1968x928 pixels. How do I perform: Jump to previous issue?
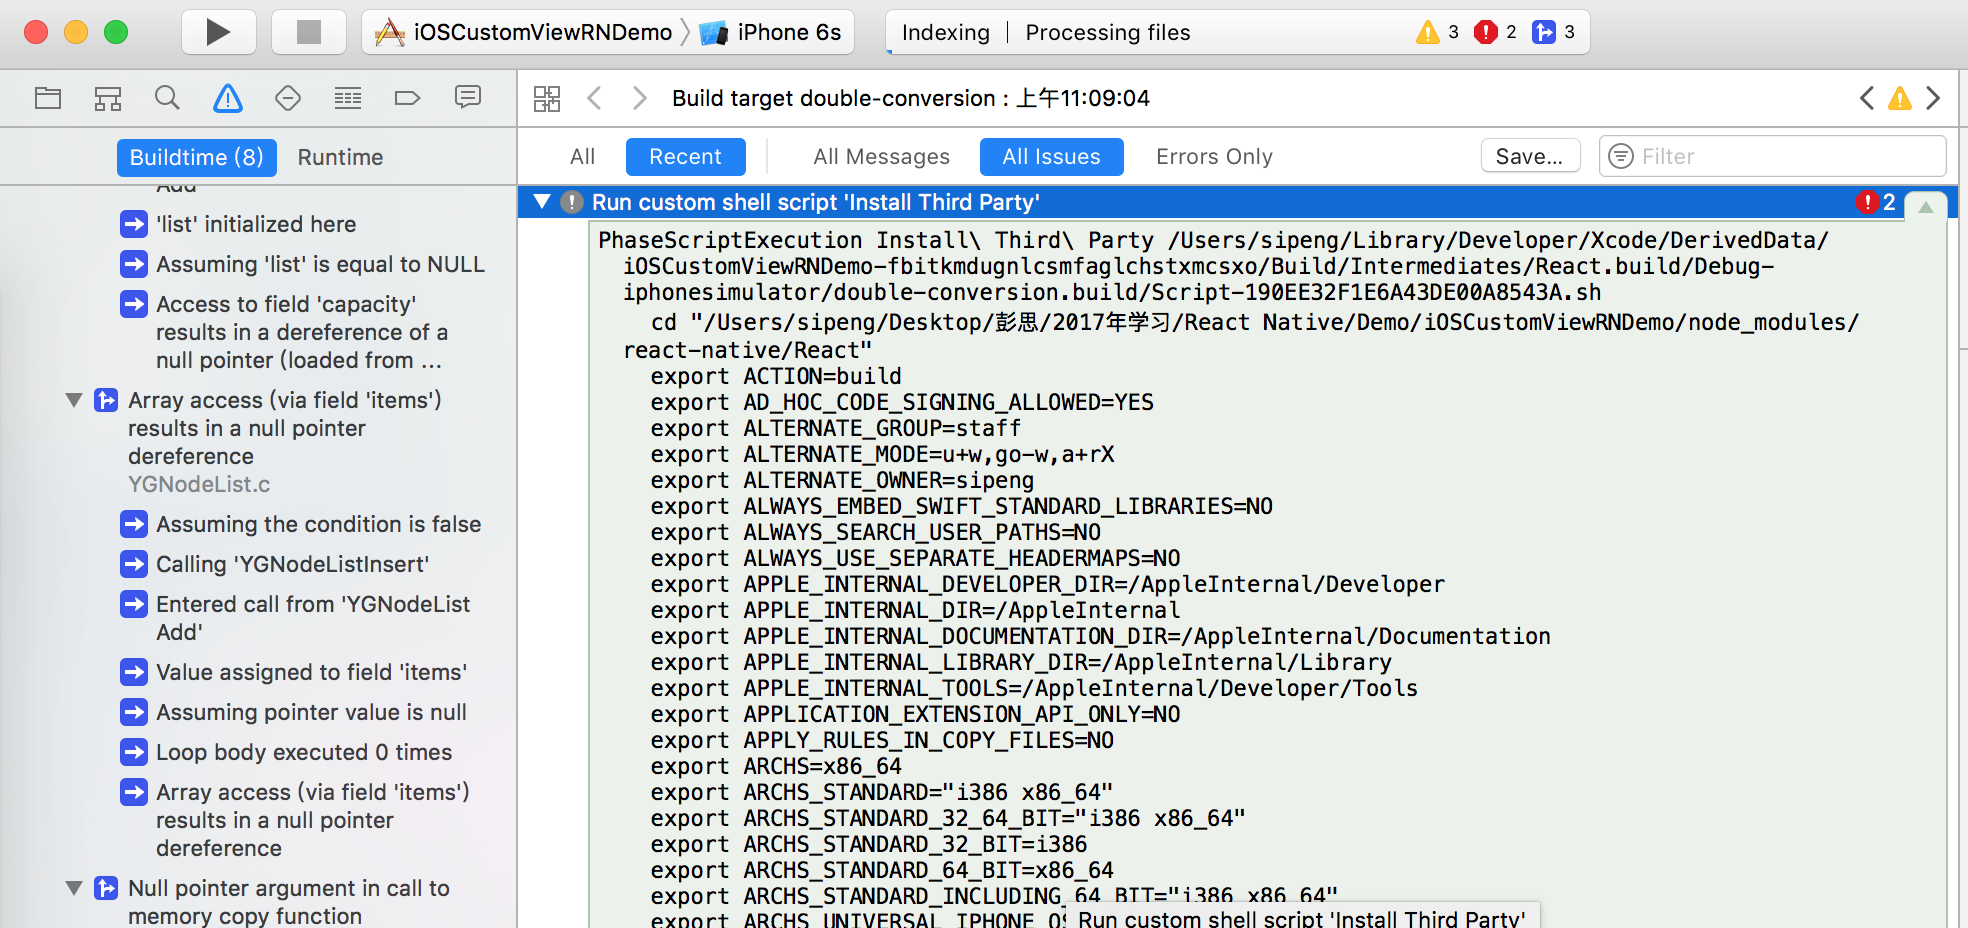[1866, 98]
